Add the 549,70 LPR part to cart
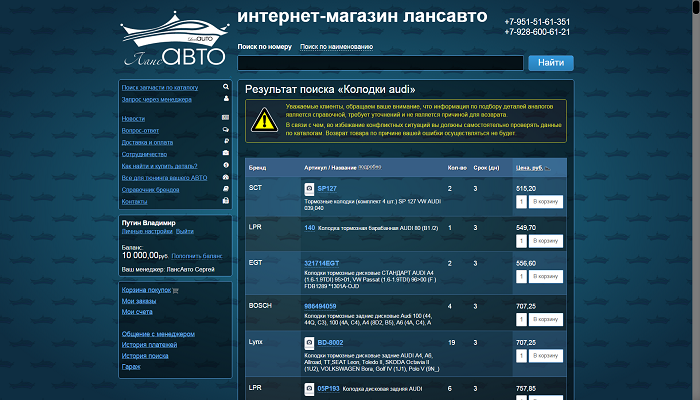 point(546,241)
